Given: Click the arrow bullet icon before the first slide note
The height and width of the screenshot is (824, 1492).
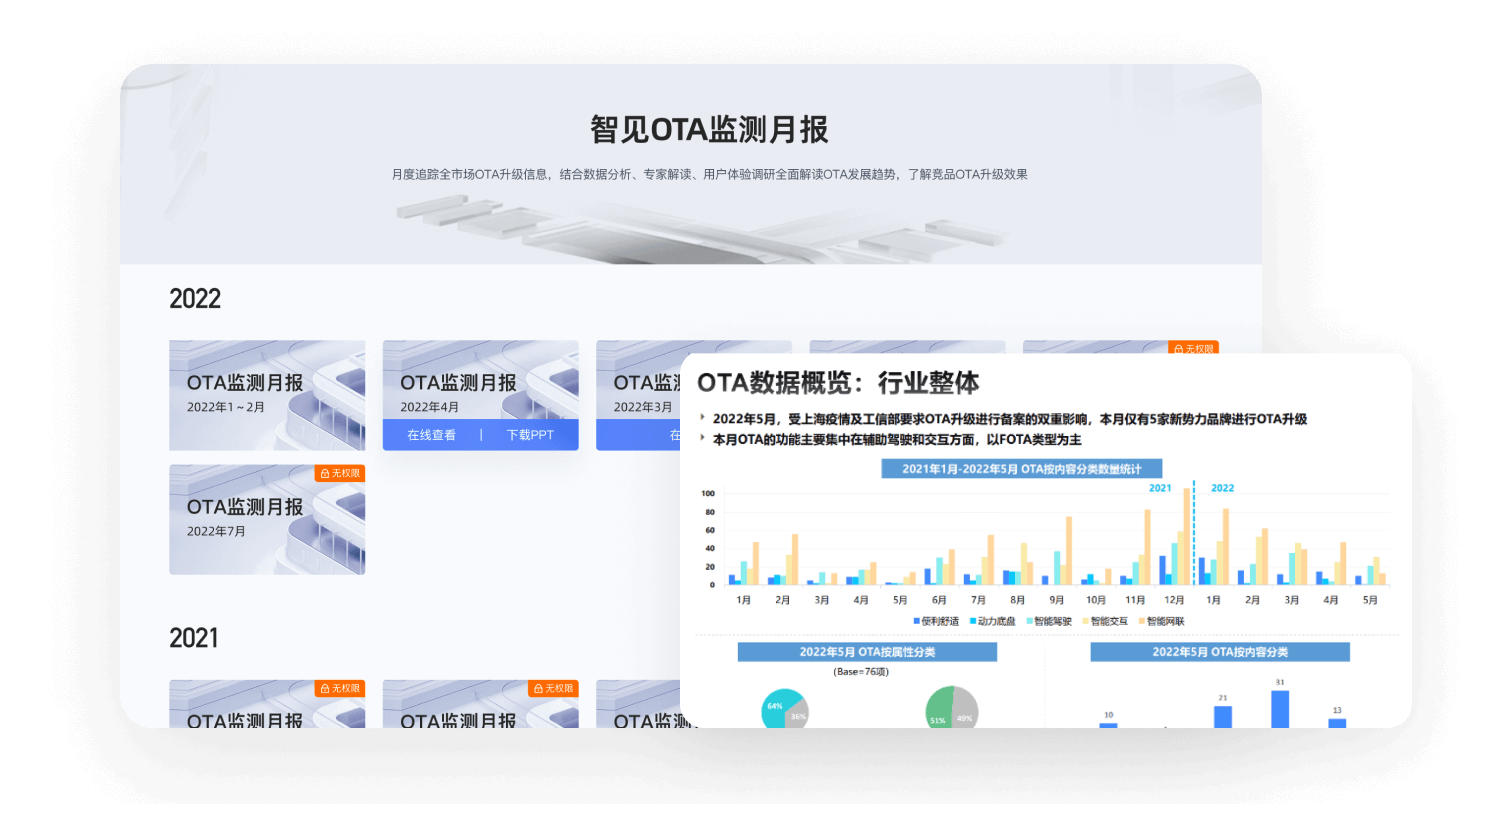Looking at the screenshot, I should 704,418.
